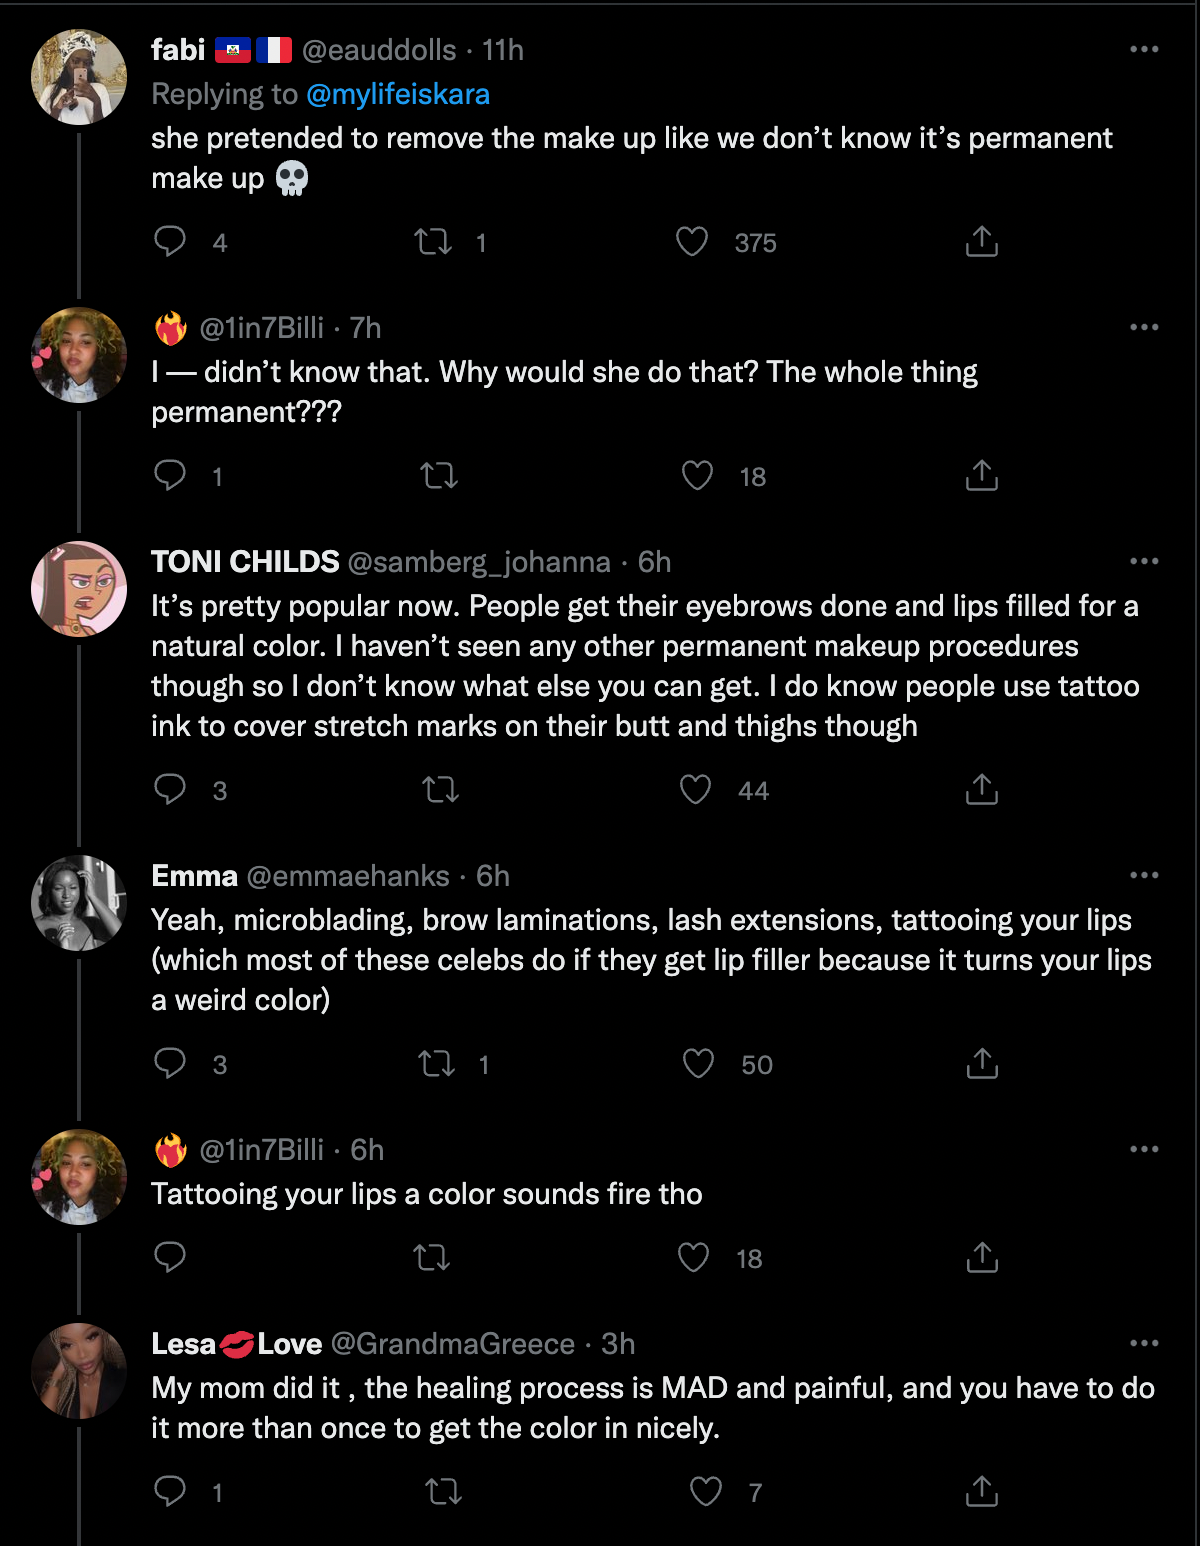Like Emma's microblading tweet
The image size is (1200, 1546).
pyautogui.click(x=698, y=1064)
